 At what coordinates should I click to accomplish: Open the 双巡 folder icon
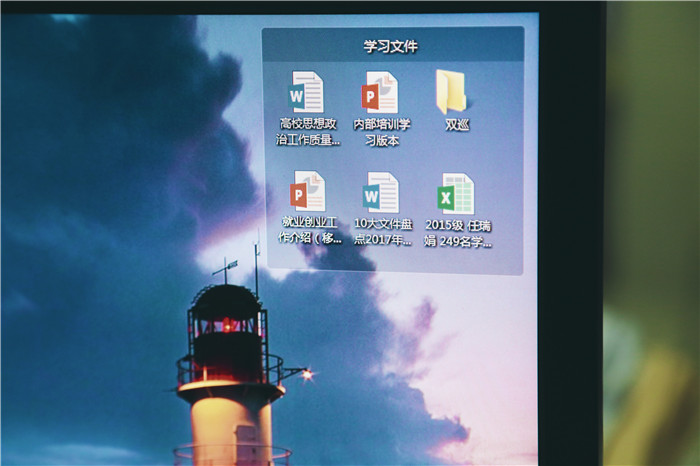click(x=452, y=91)
